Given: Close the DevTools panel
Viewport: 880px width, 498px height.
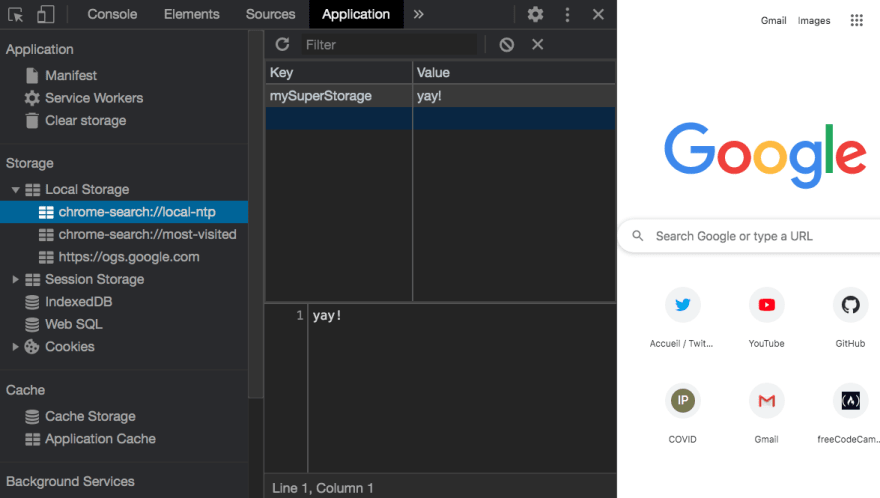Looking at the screenshot, I should [598, 15].
